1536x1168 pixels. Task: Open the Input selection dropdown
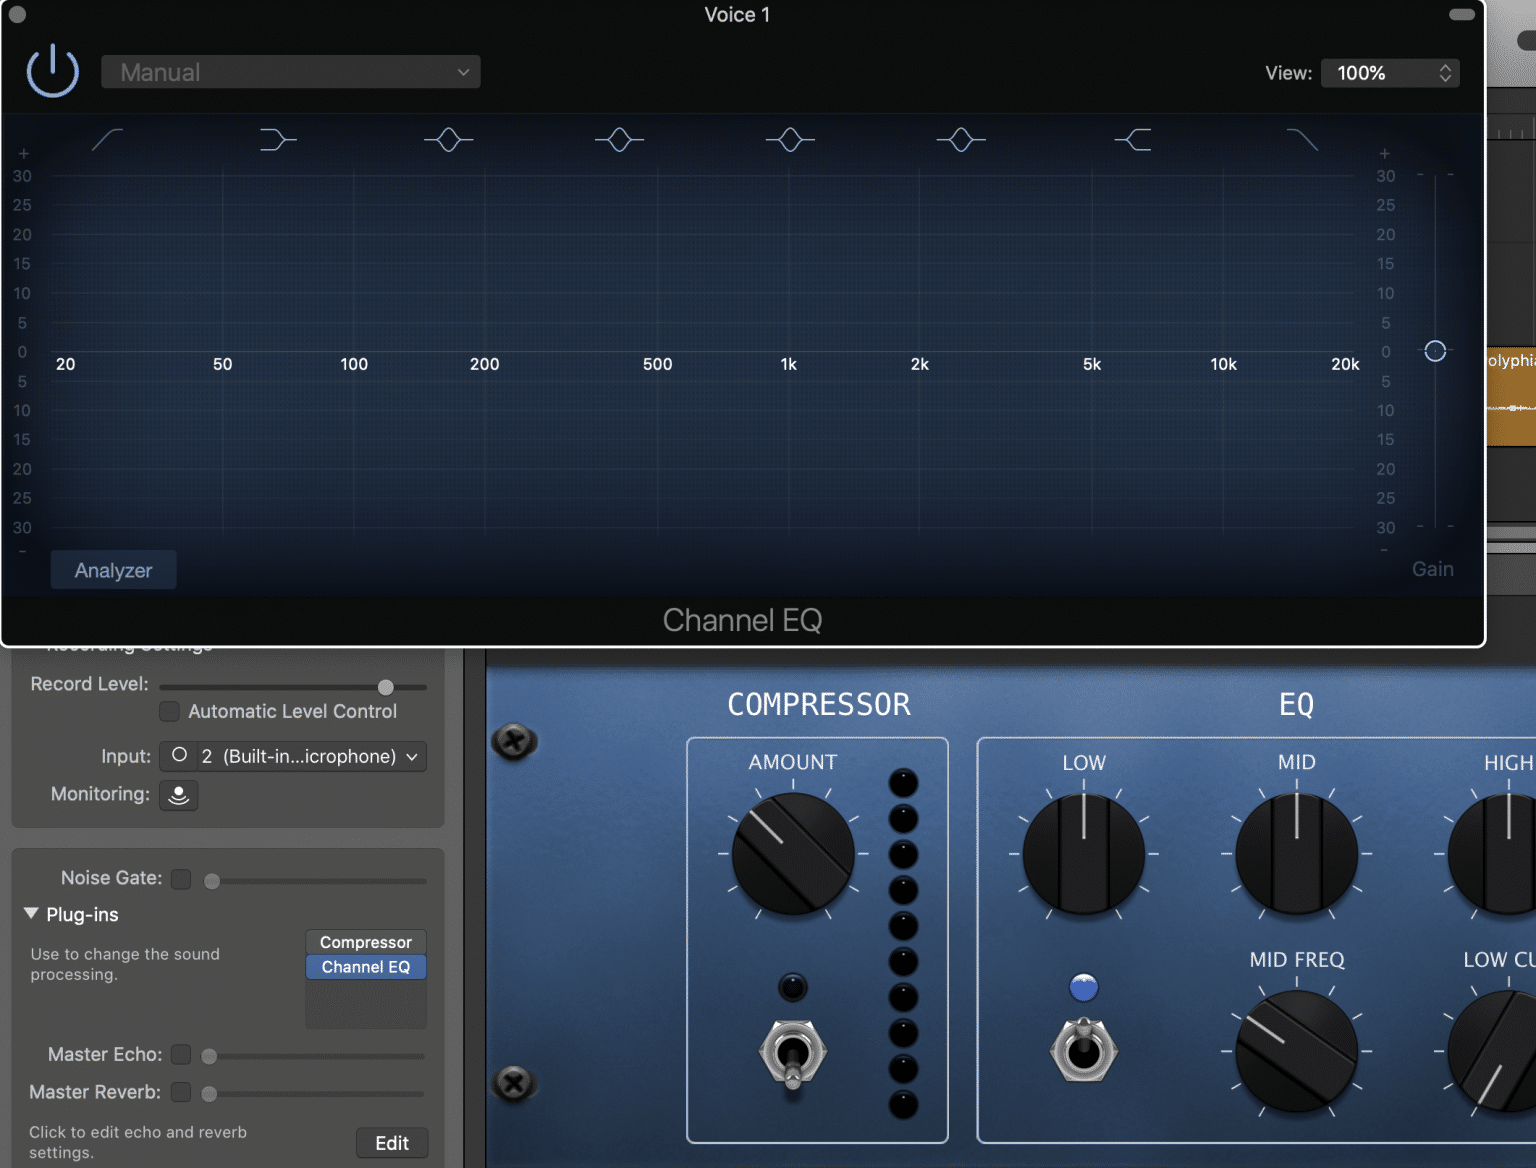tap(293, 756)
